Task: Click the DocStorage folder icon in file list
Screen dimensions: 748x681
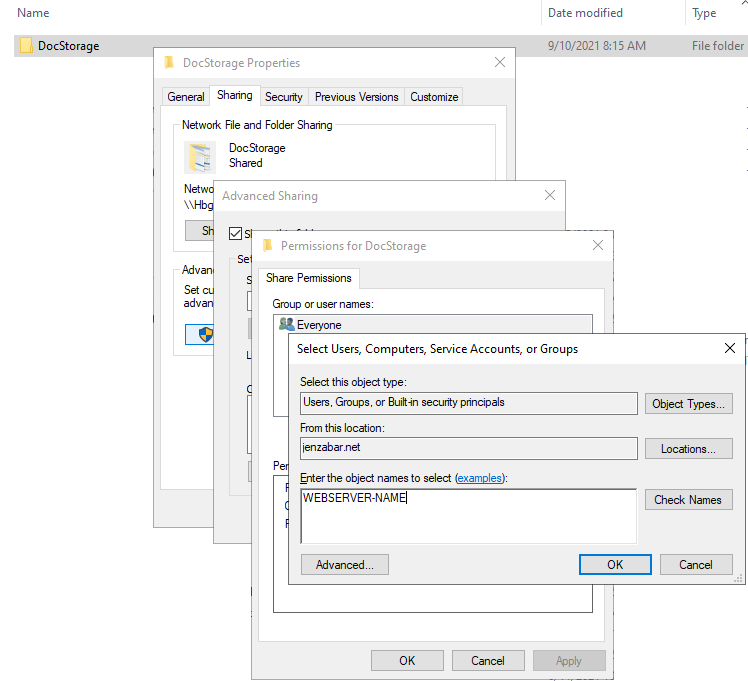Action: (x=27, y=46)
